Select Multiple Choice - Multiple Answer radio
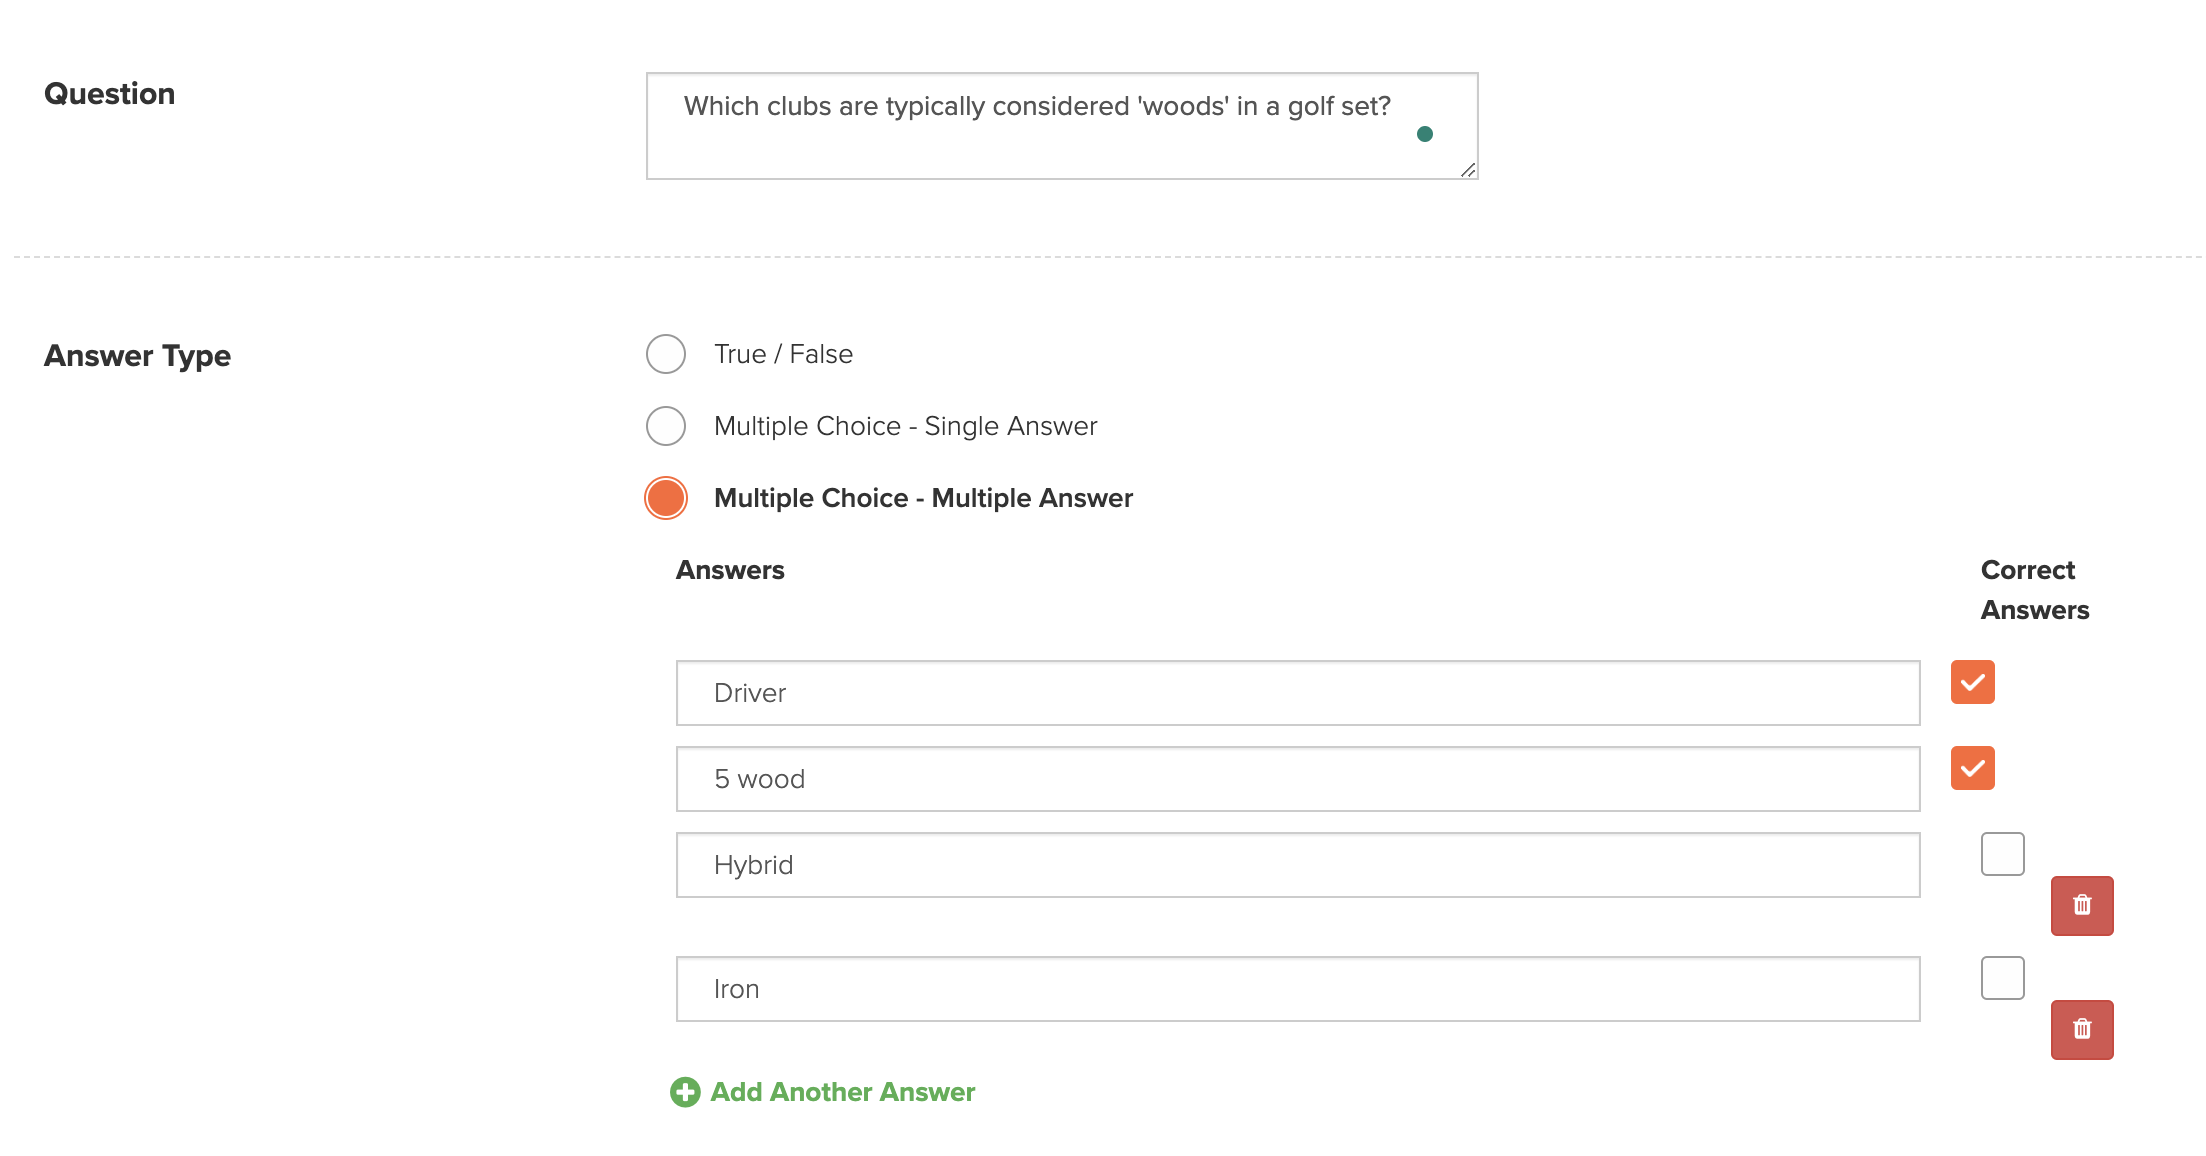 point(666,498)
